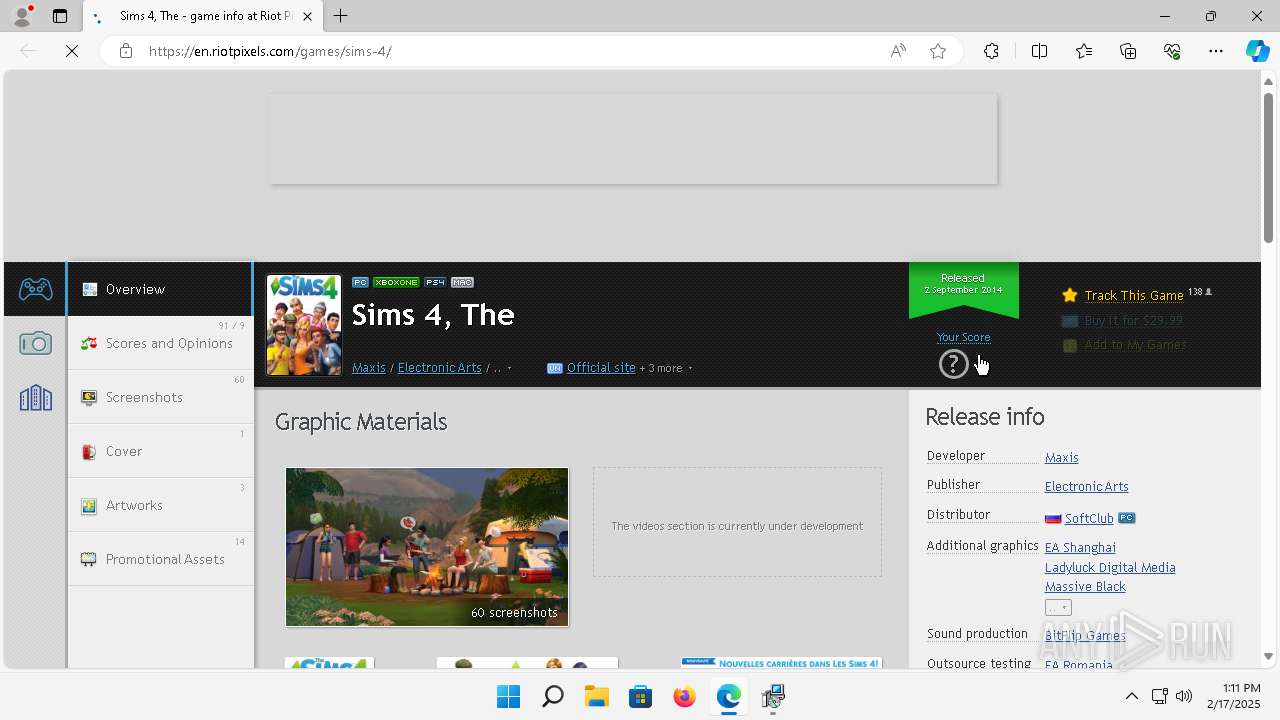Click the browser address bar
Screen dimensions: 1280x720
(510, 51)
